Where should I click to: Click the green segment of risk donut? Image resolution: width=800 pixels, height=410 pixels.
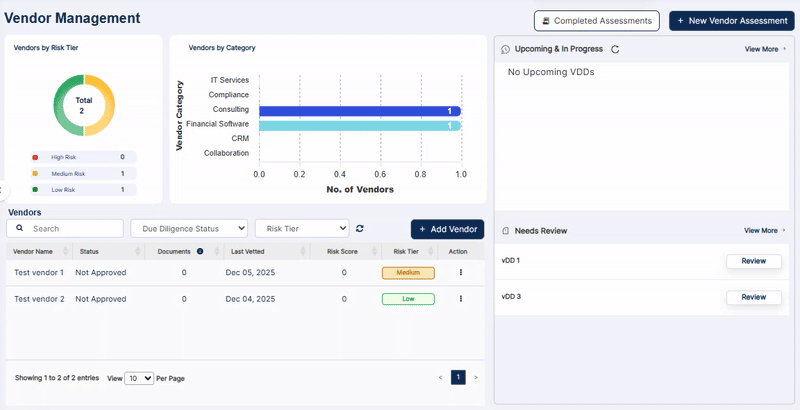pos(58,105)
